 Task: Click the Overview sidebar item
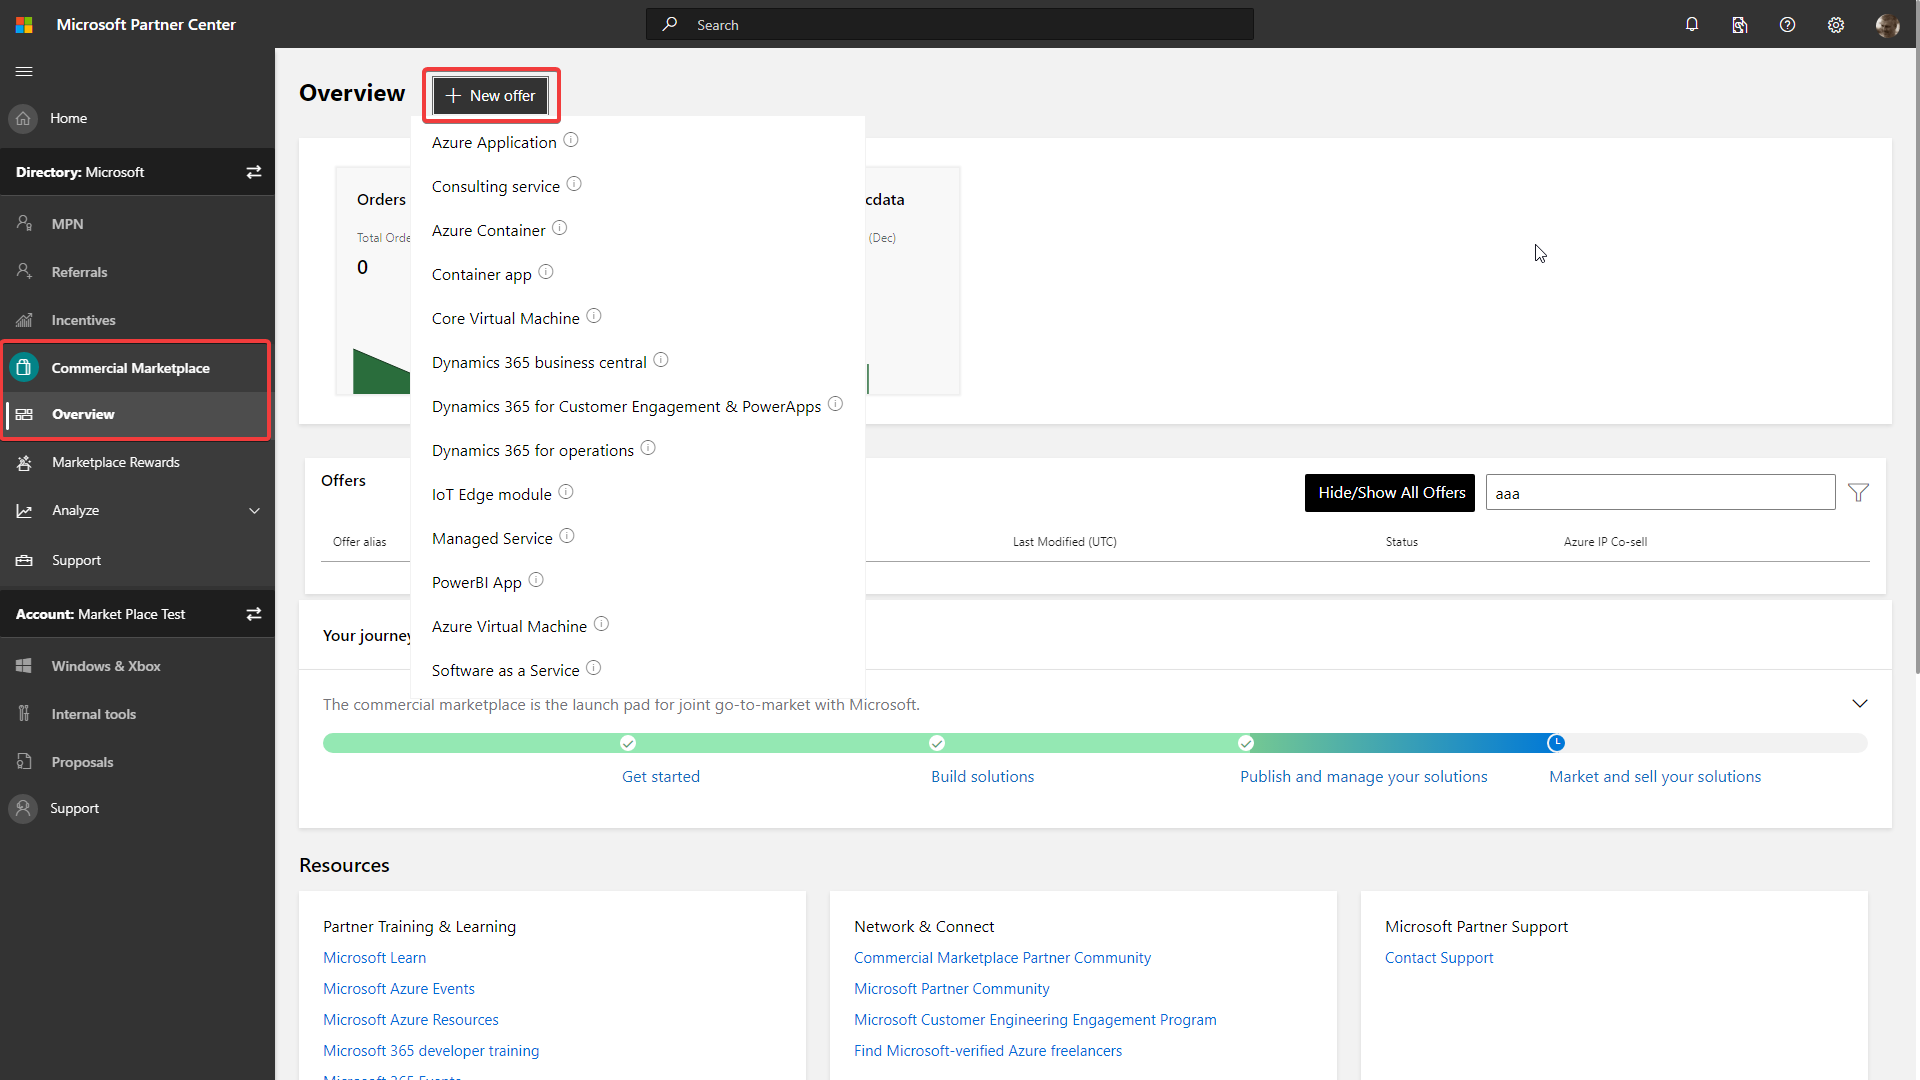coord(83,414)
